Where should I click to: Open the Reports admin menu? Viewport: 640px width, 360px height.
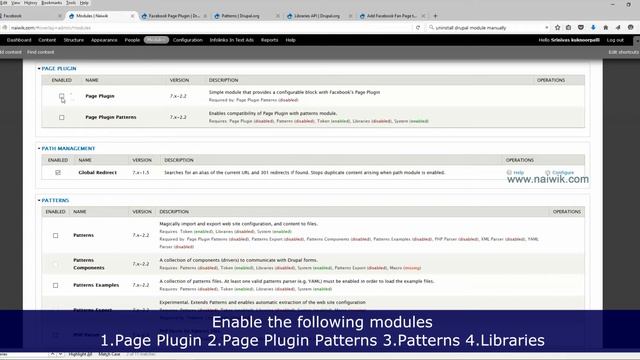pyautogui.click(x=269, y=40)
